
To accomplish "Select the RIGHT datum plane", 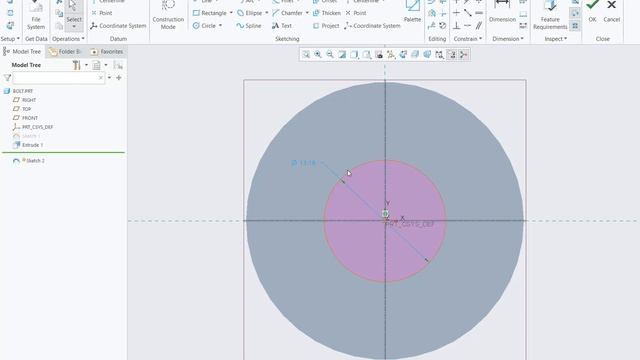I will click(24, 100).
